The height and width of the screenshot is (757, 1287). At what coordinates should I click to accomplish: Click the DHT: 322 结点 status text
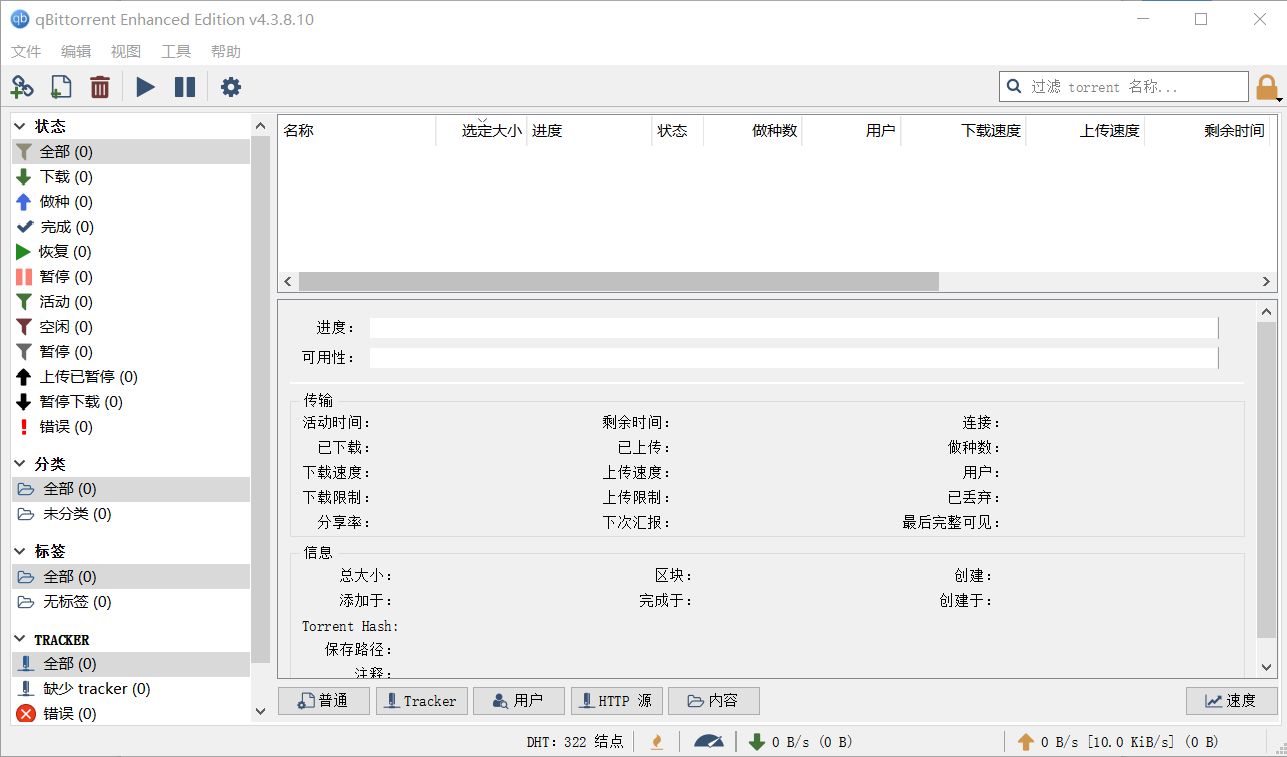click(575, 742)
